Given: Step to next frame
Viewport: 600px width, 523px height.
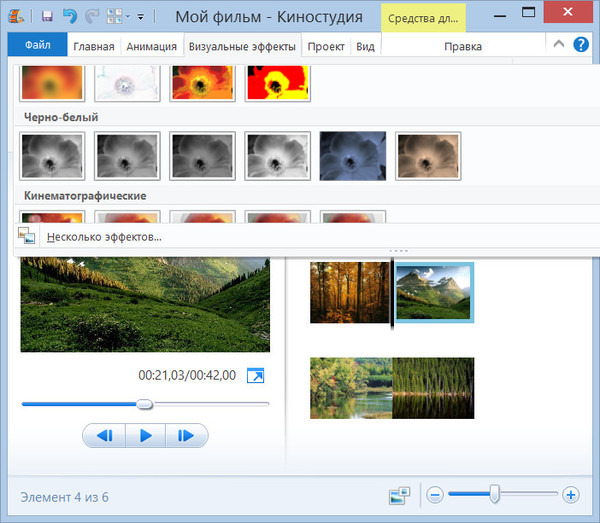Looking at the screenshot, I should 185,436.
